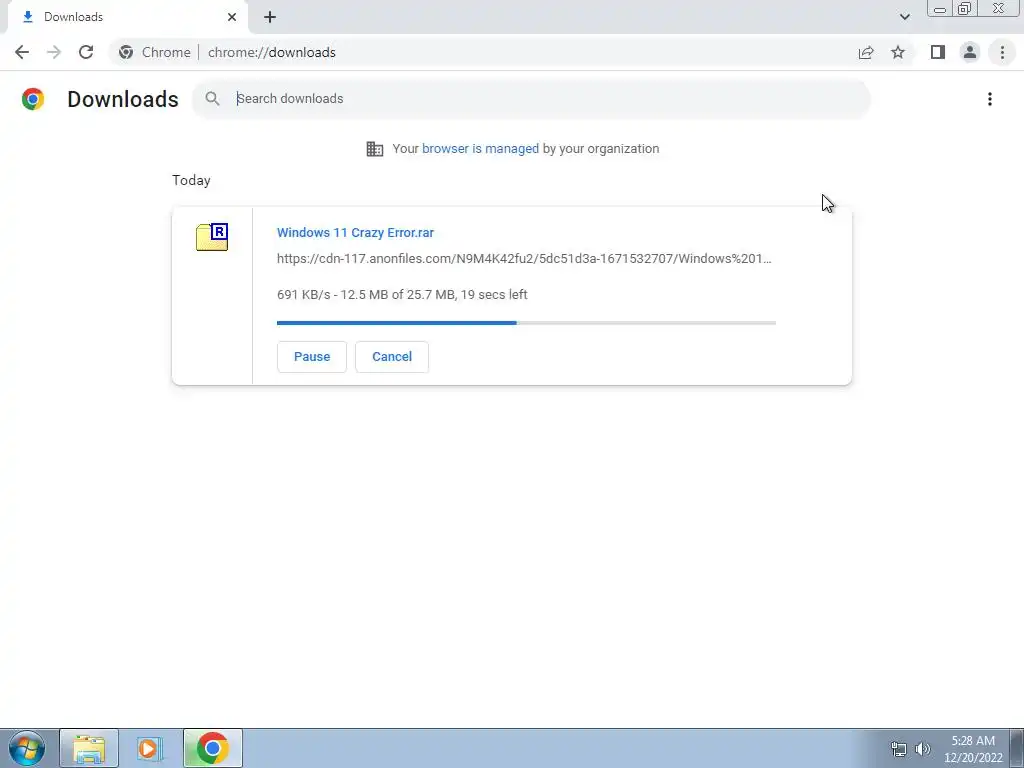Restore down the Chrome window
The width and height of the screenshot is (1024, 768).
964,9
